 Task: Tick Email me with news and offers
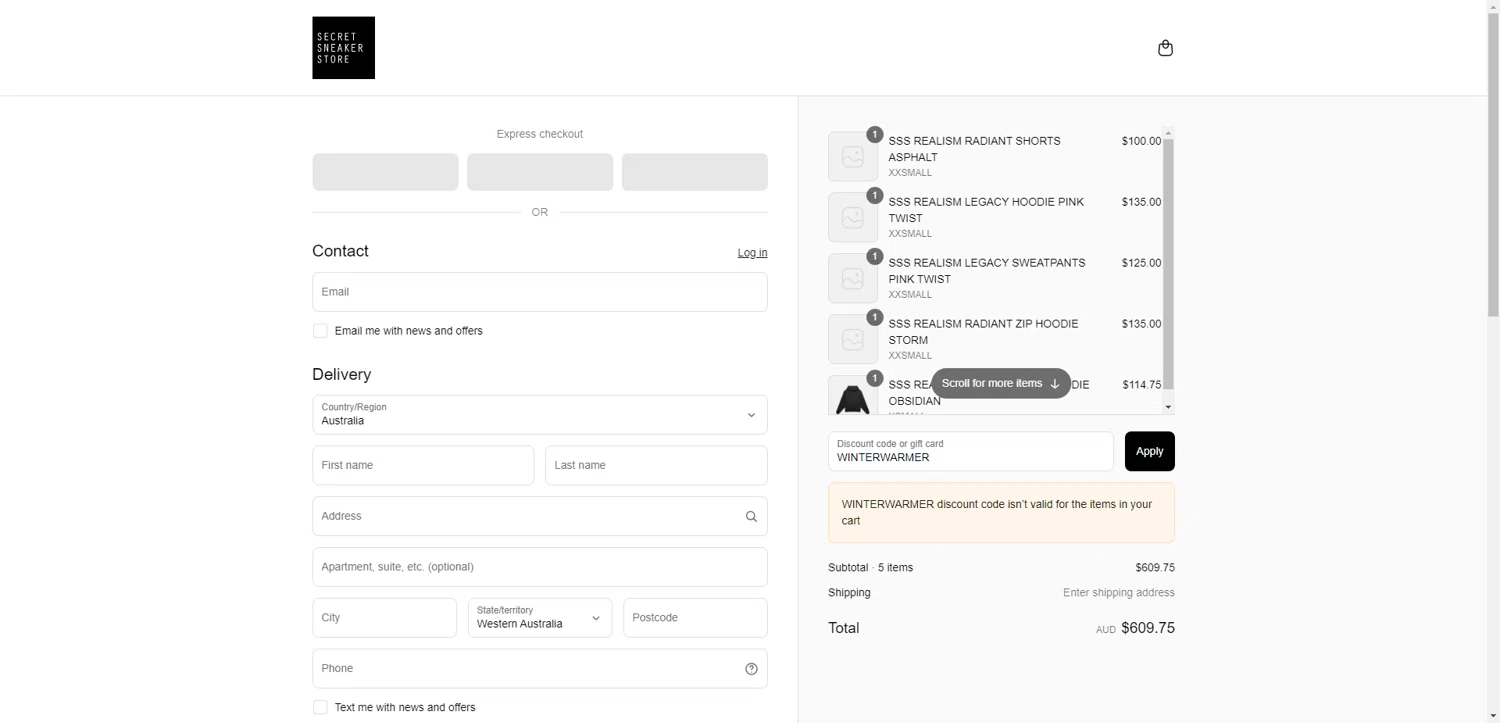tap(320, 331)
